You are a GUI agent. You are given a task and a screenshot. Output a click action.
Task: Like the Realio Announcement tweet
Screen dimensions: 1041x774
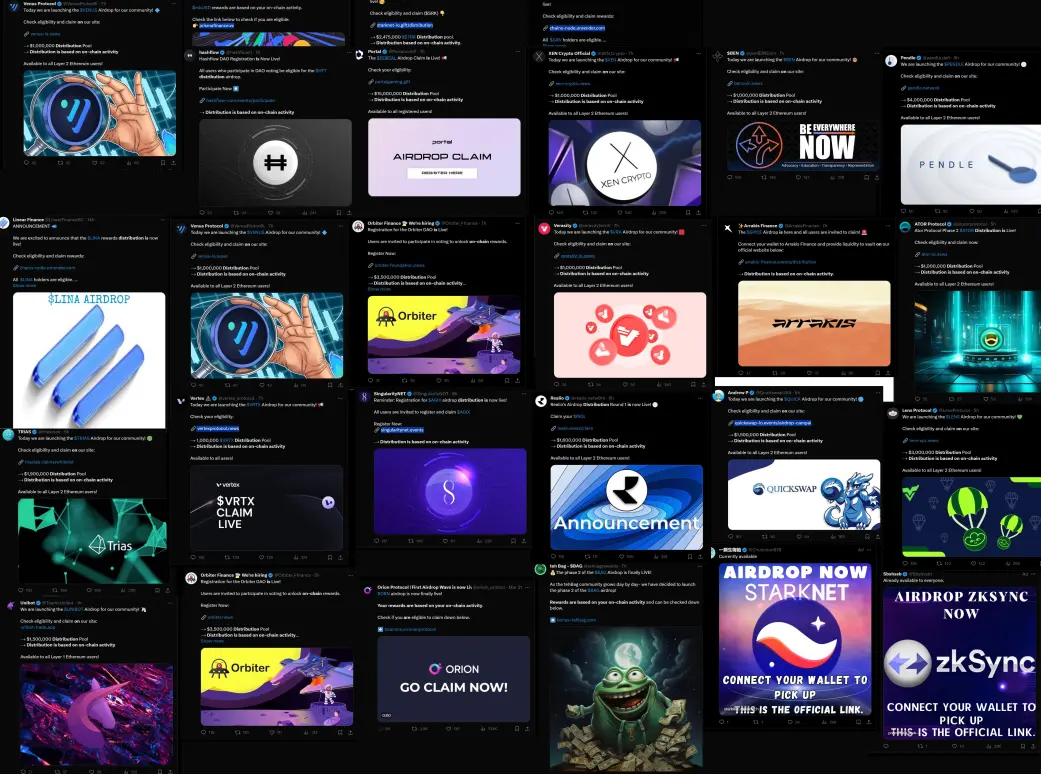621,556
